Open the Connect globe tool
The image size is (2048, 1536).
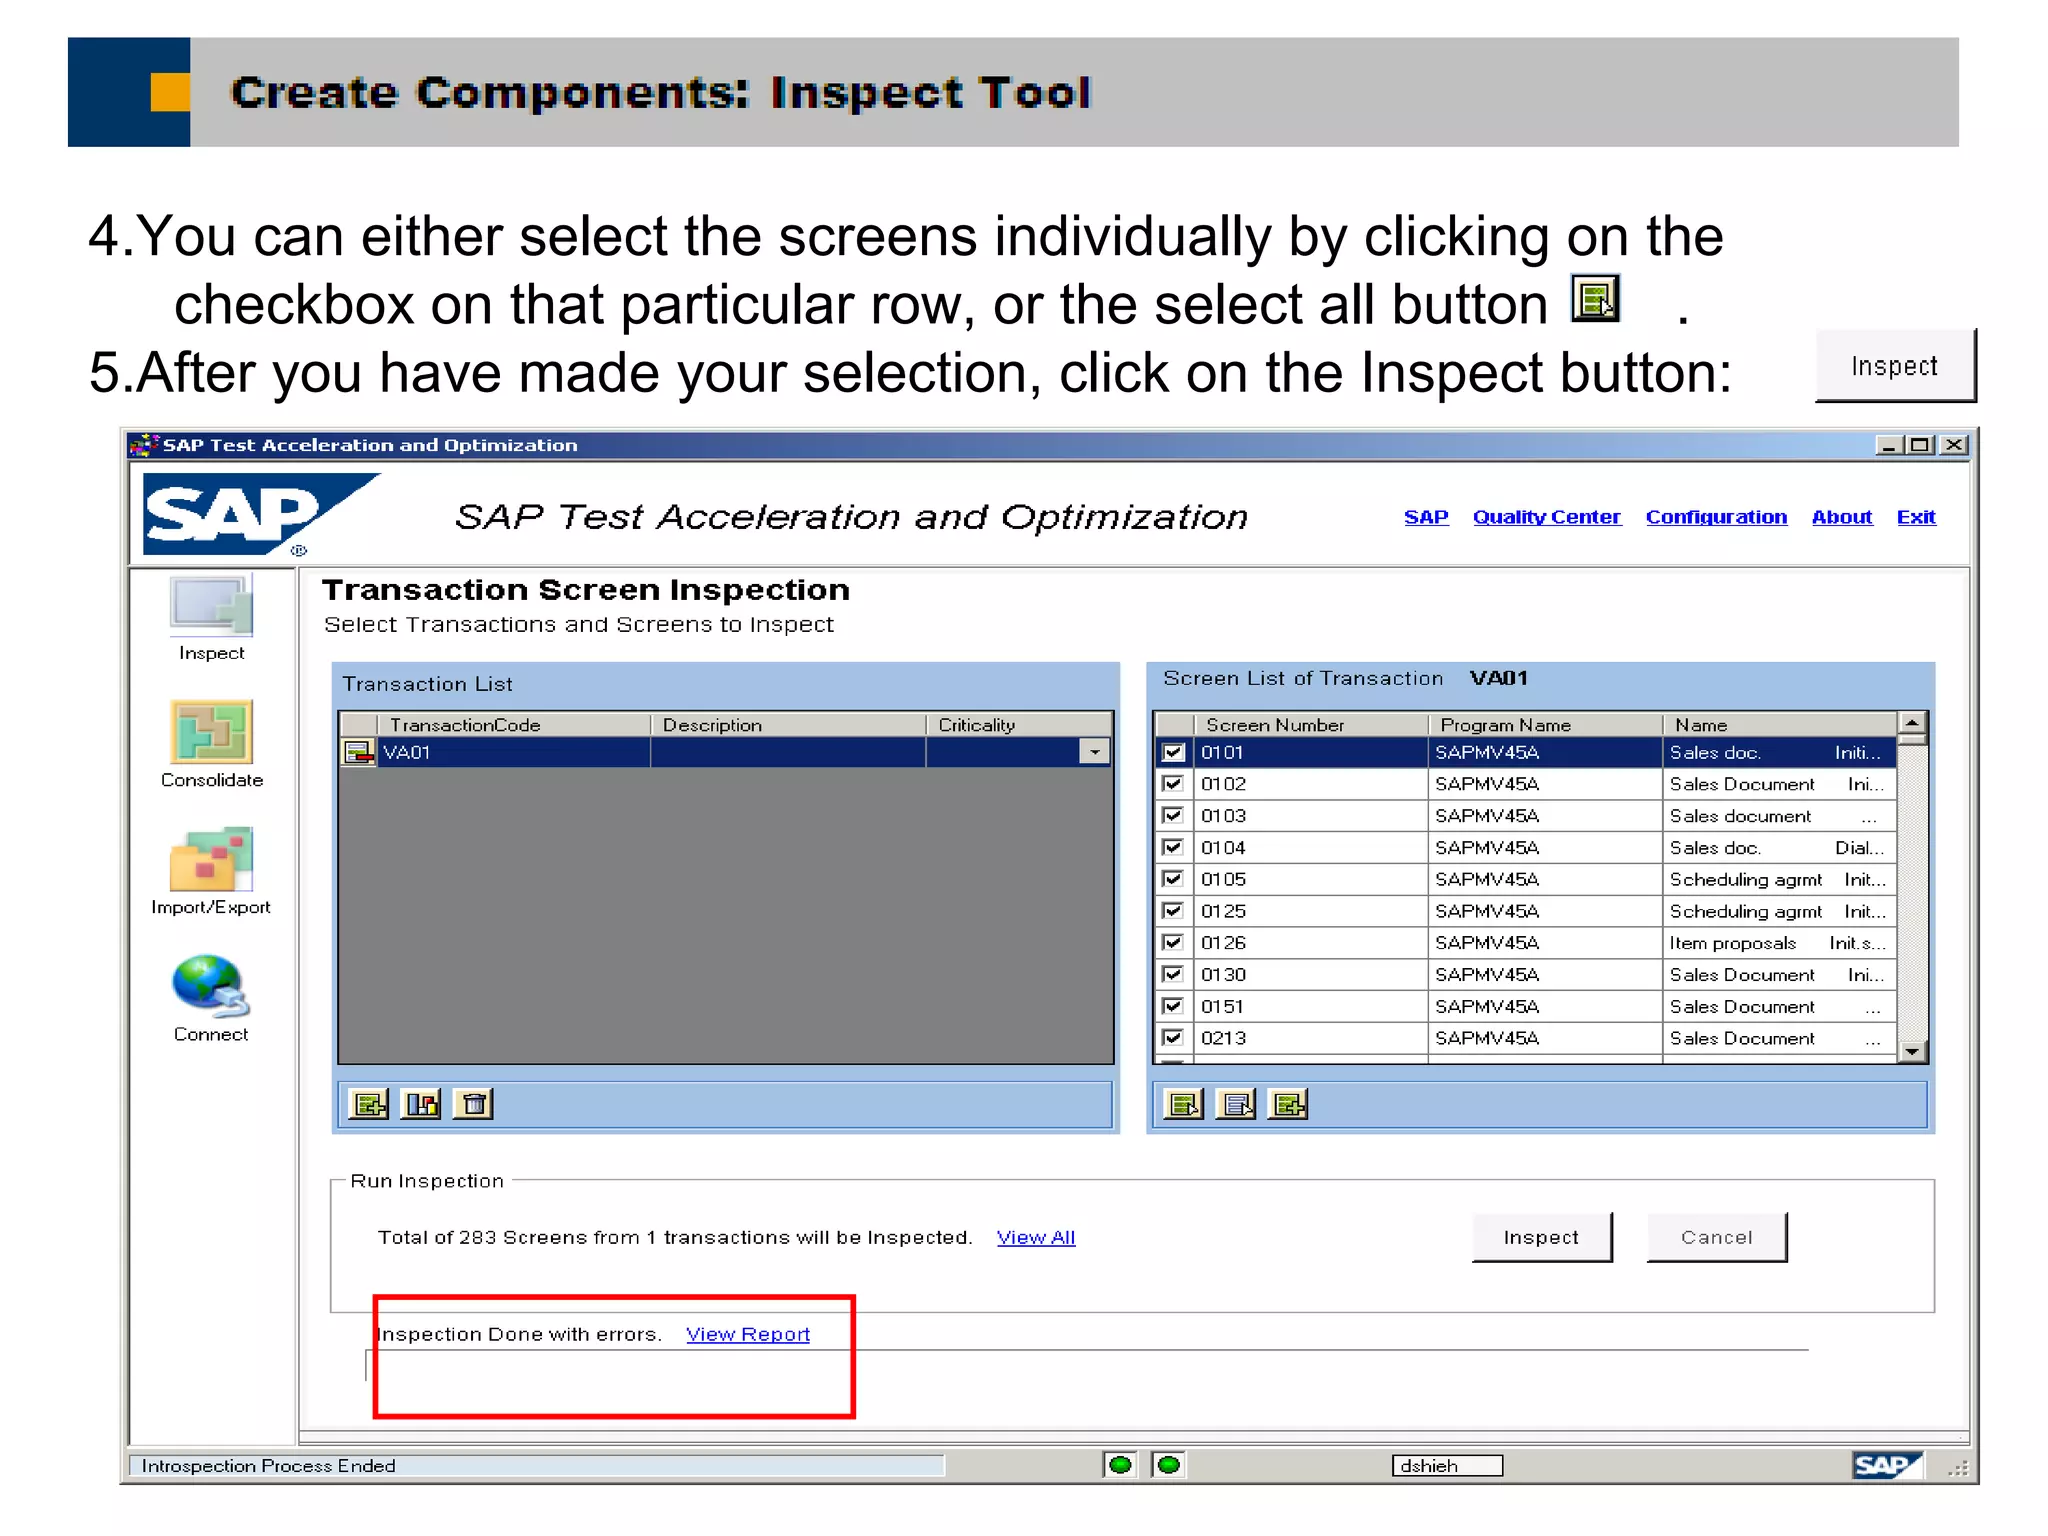[211, 998]
